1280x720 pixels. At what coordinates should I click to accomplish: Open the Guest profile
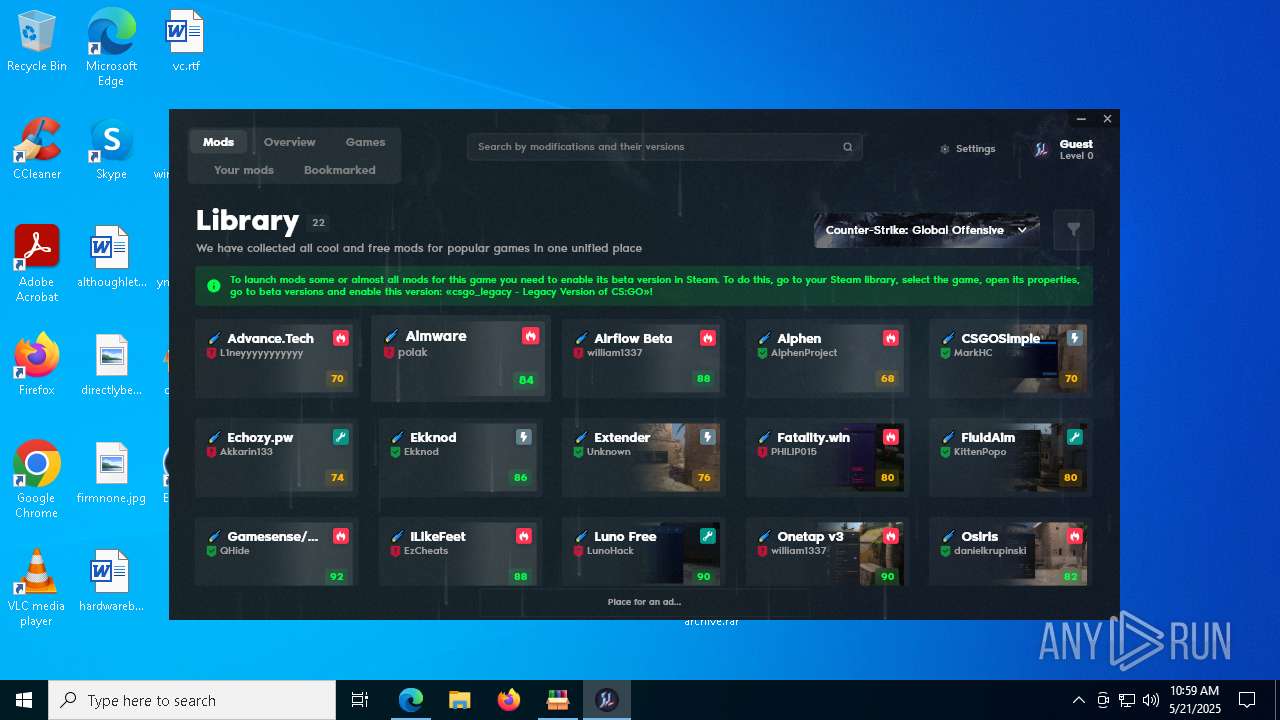(1064, 149)
